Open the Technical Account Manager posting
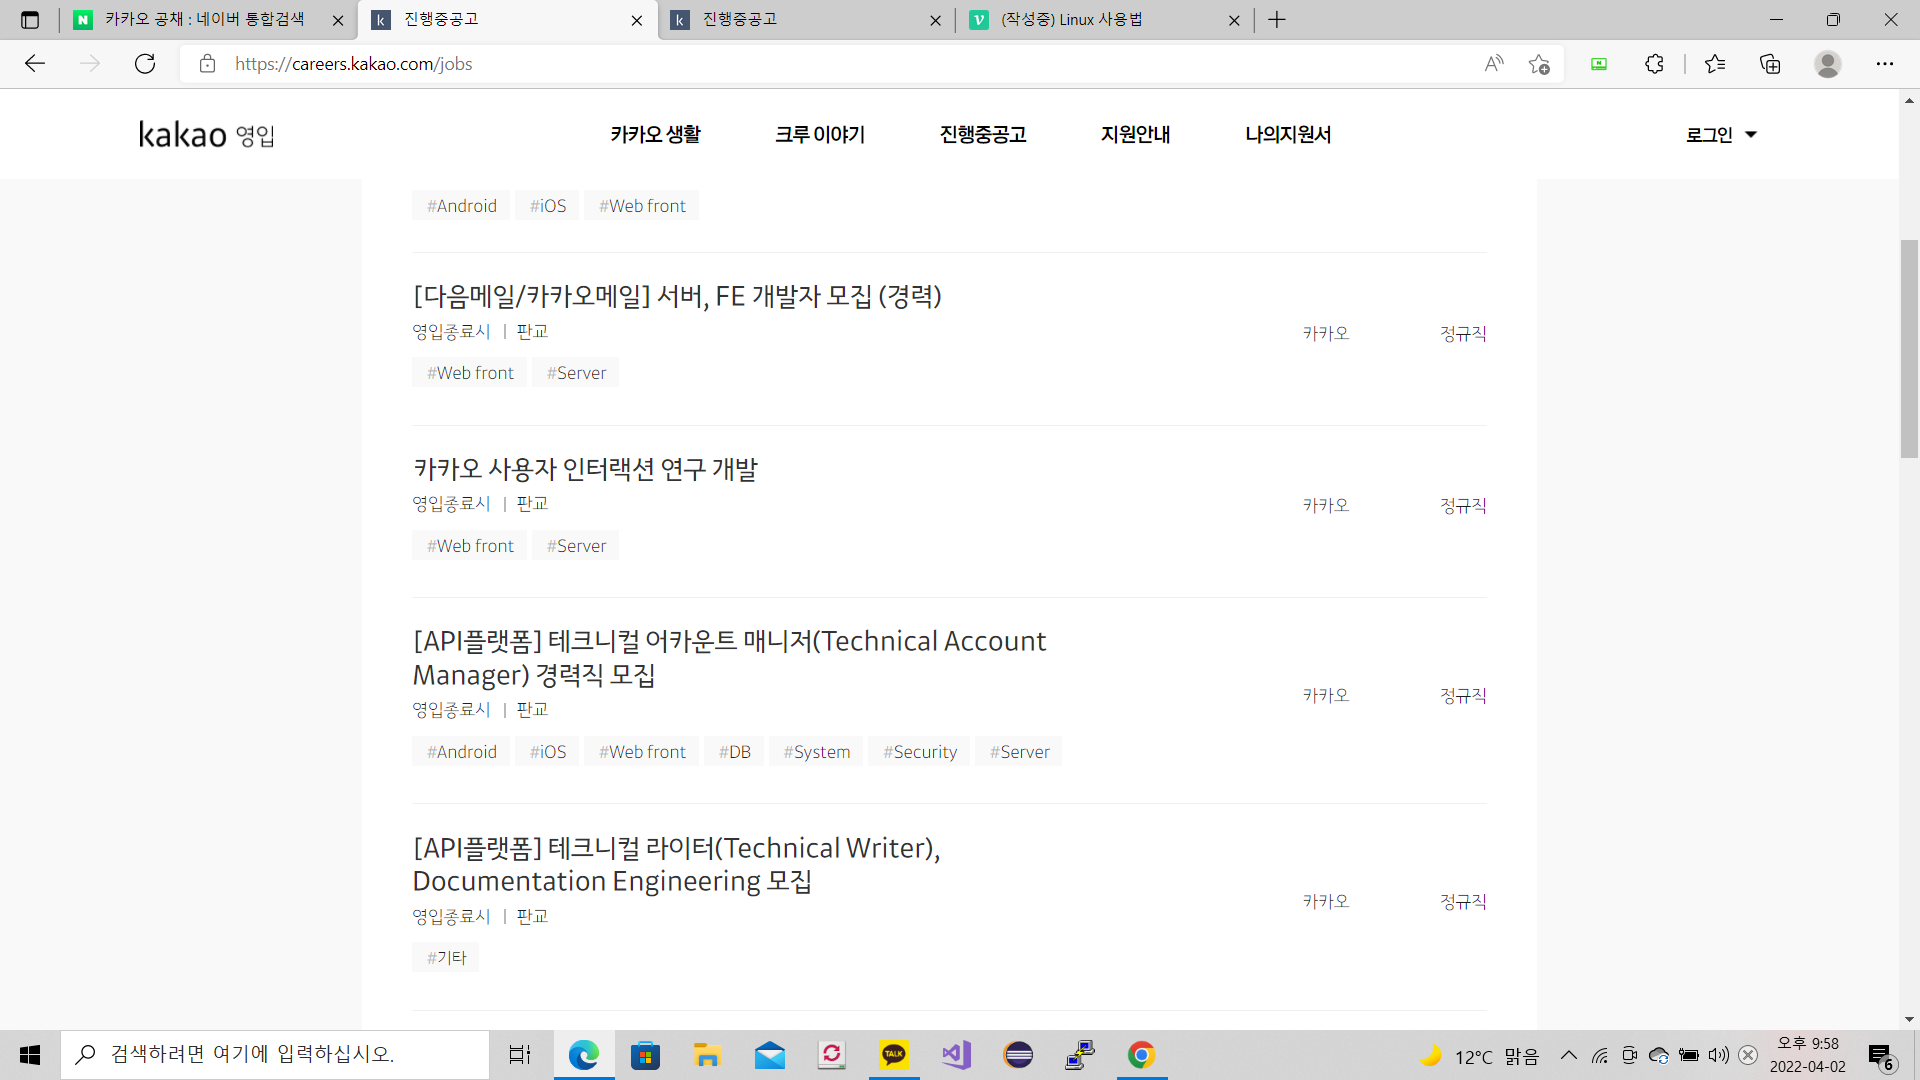Viewport: 1920px width, 1080px height. [x=729, y=657]
